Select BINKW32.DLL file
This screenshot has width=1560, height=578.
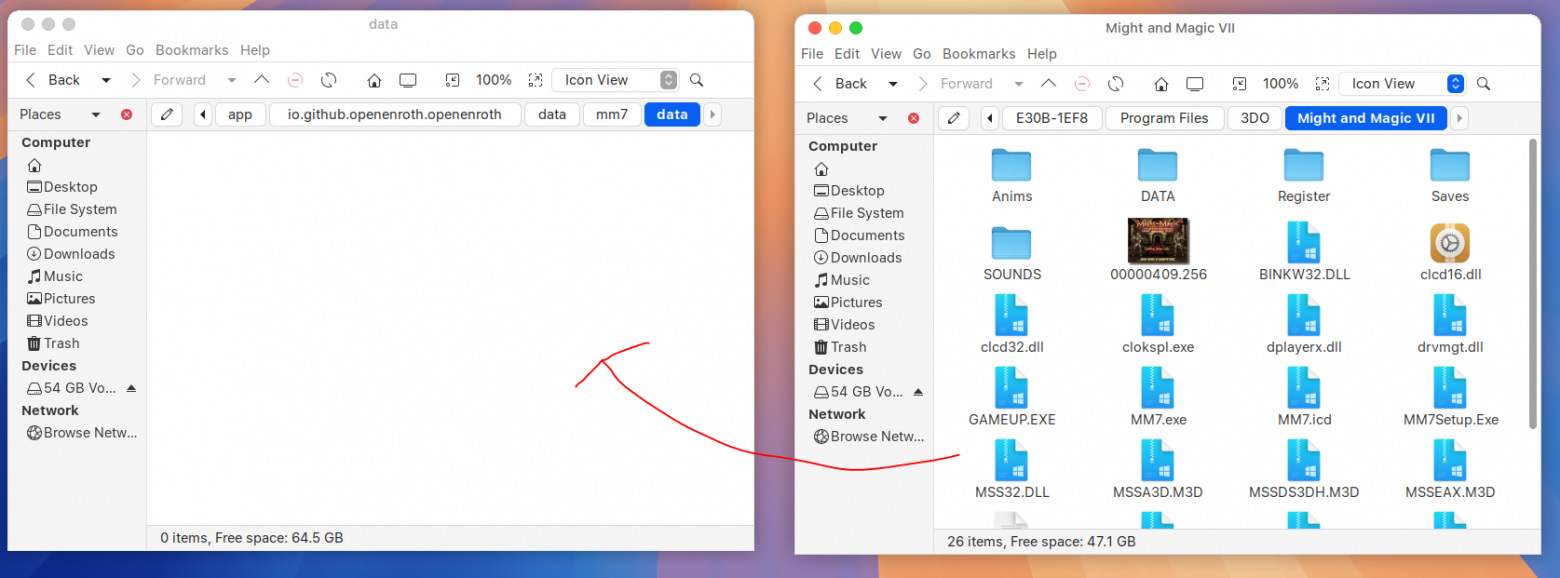pyautogui.click(x=1304, y=253)
